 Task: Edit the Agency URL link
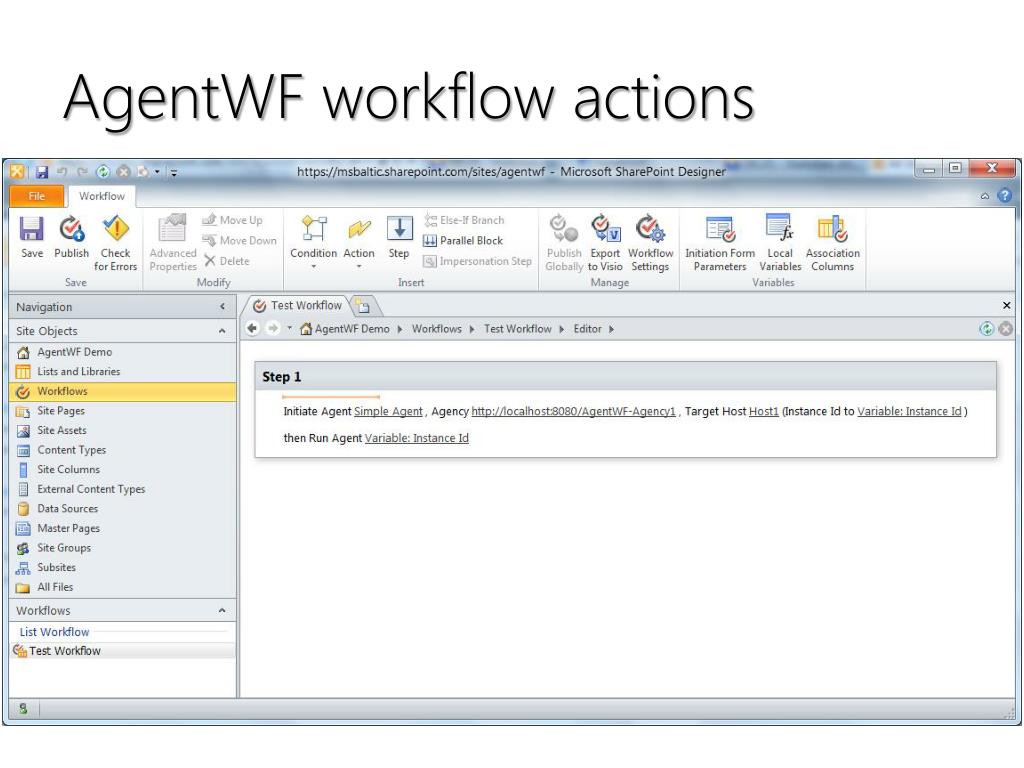[573, 411]
